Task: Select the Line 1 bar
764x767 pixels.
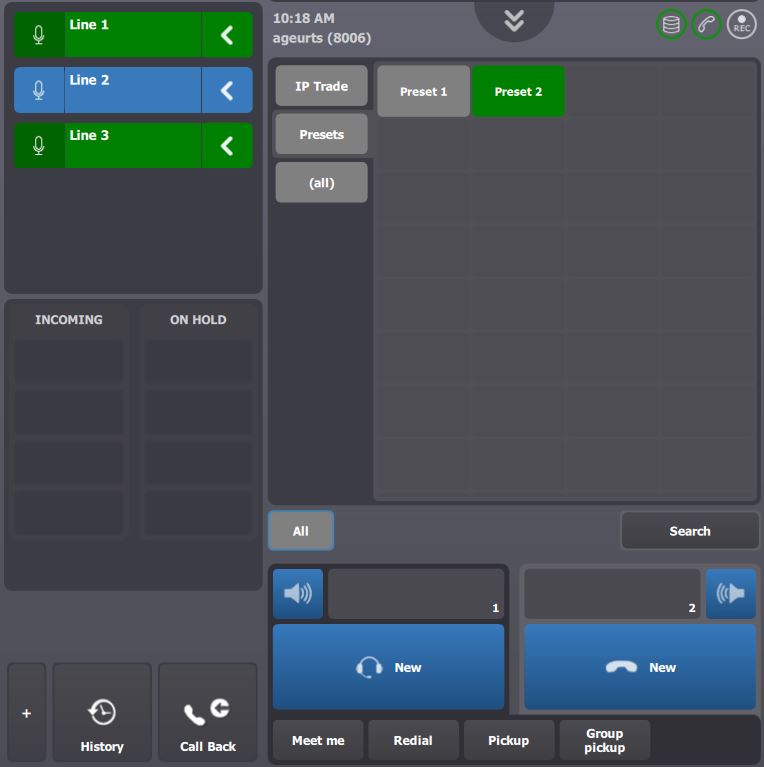Action: click(133, 35)
